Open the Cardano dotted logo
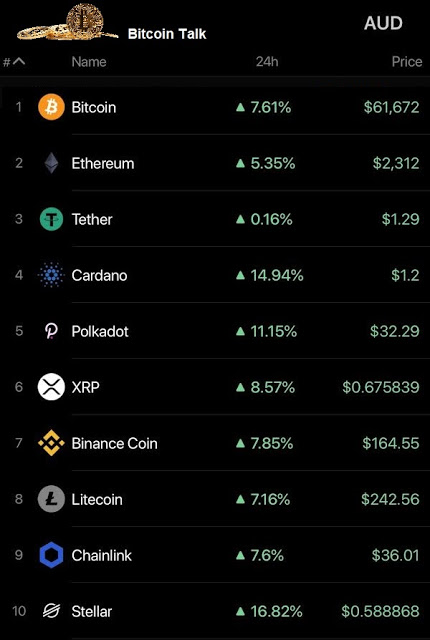430x640 pixels. (51, 275)
